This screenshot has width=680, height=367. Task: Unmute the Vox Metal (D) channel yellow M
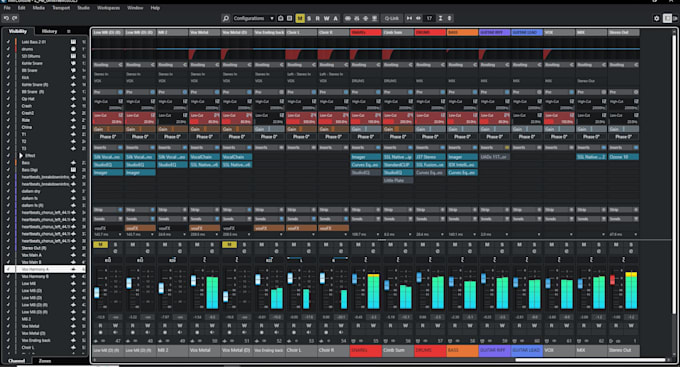tap(229, 244)
